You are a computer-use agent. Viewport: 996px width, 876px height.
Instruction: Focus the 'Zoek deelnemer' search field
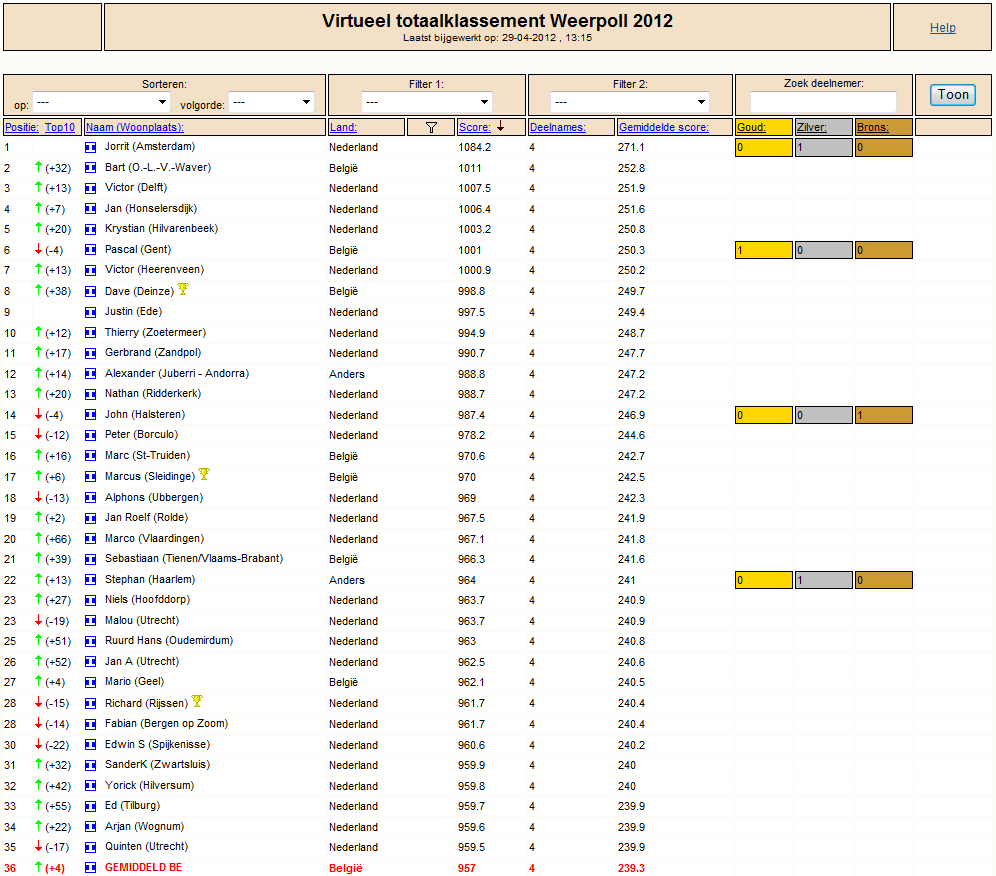823,102
